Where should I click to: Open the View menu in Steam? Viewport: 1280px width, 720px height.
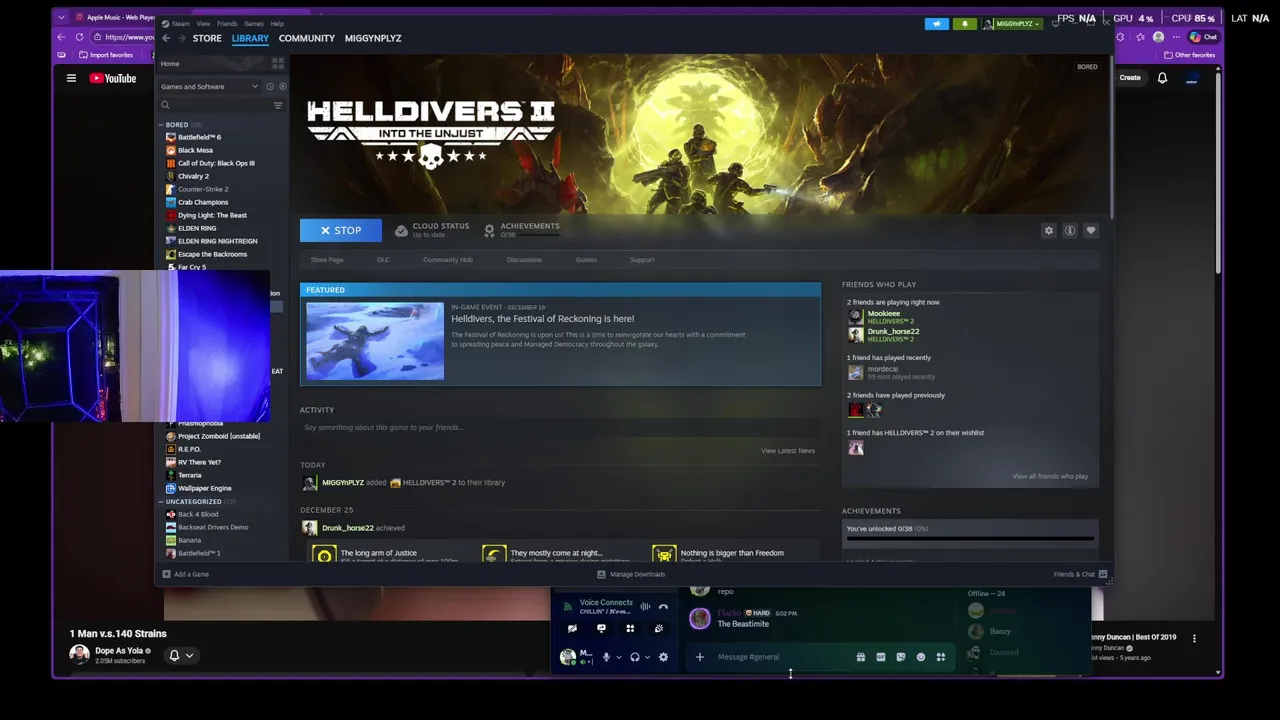click(x=203, y=23)
